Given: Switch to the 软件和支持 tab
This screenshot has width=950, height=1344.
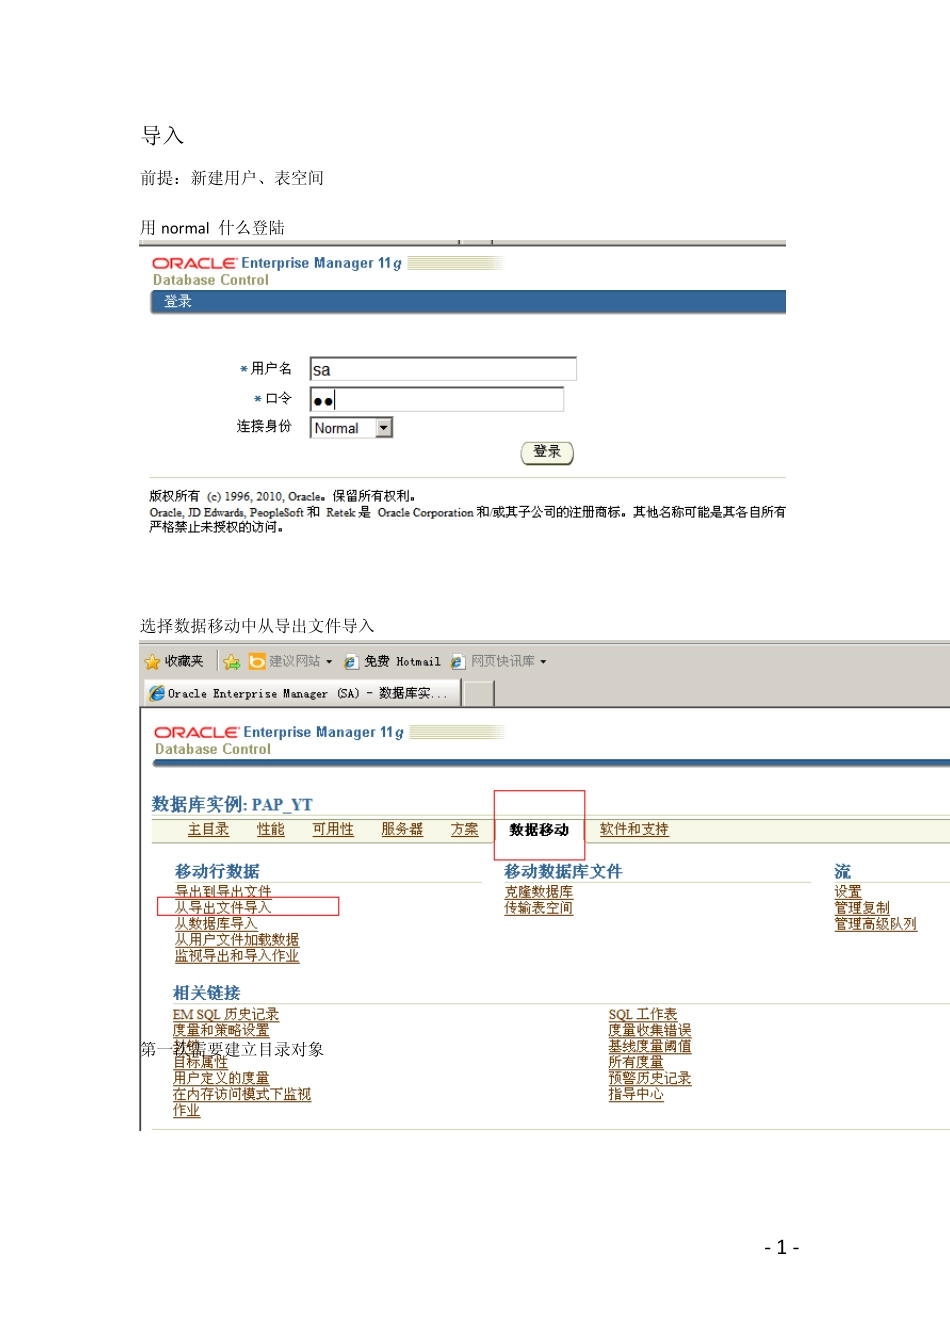Looking at the screenshot, I should click(634, 830).
